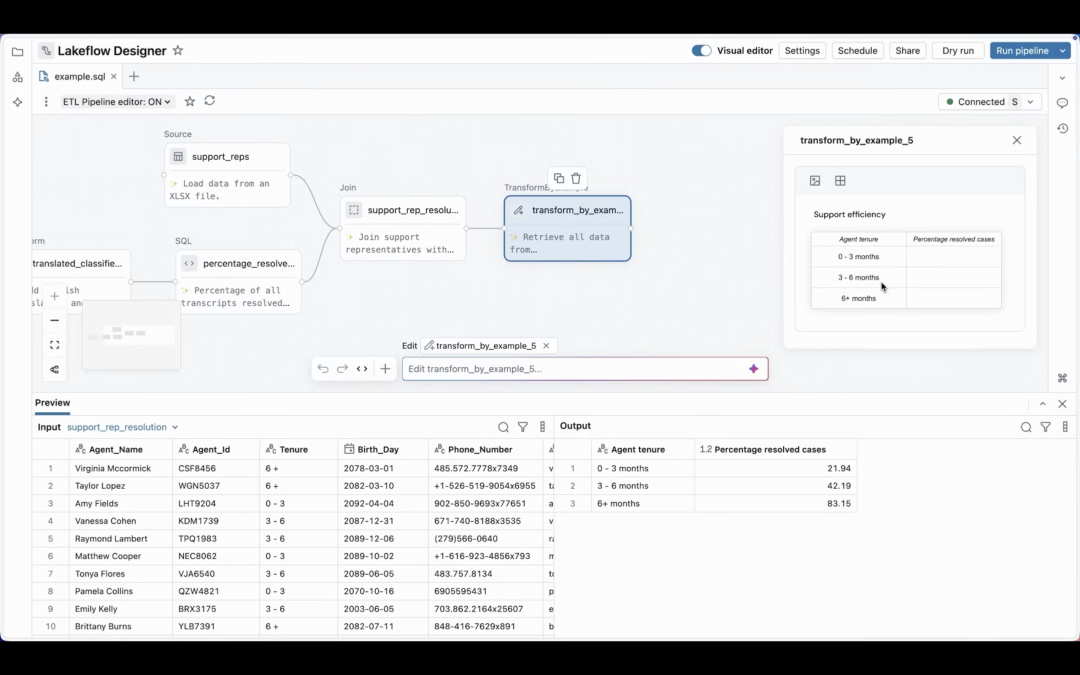Zoom in on the canvas
Image resolution: width=1080 pixels, height=675 pixels.
pos(54,296)
